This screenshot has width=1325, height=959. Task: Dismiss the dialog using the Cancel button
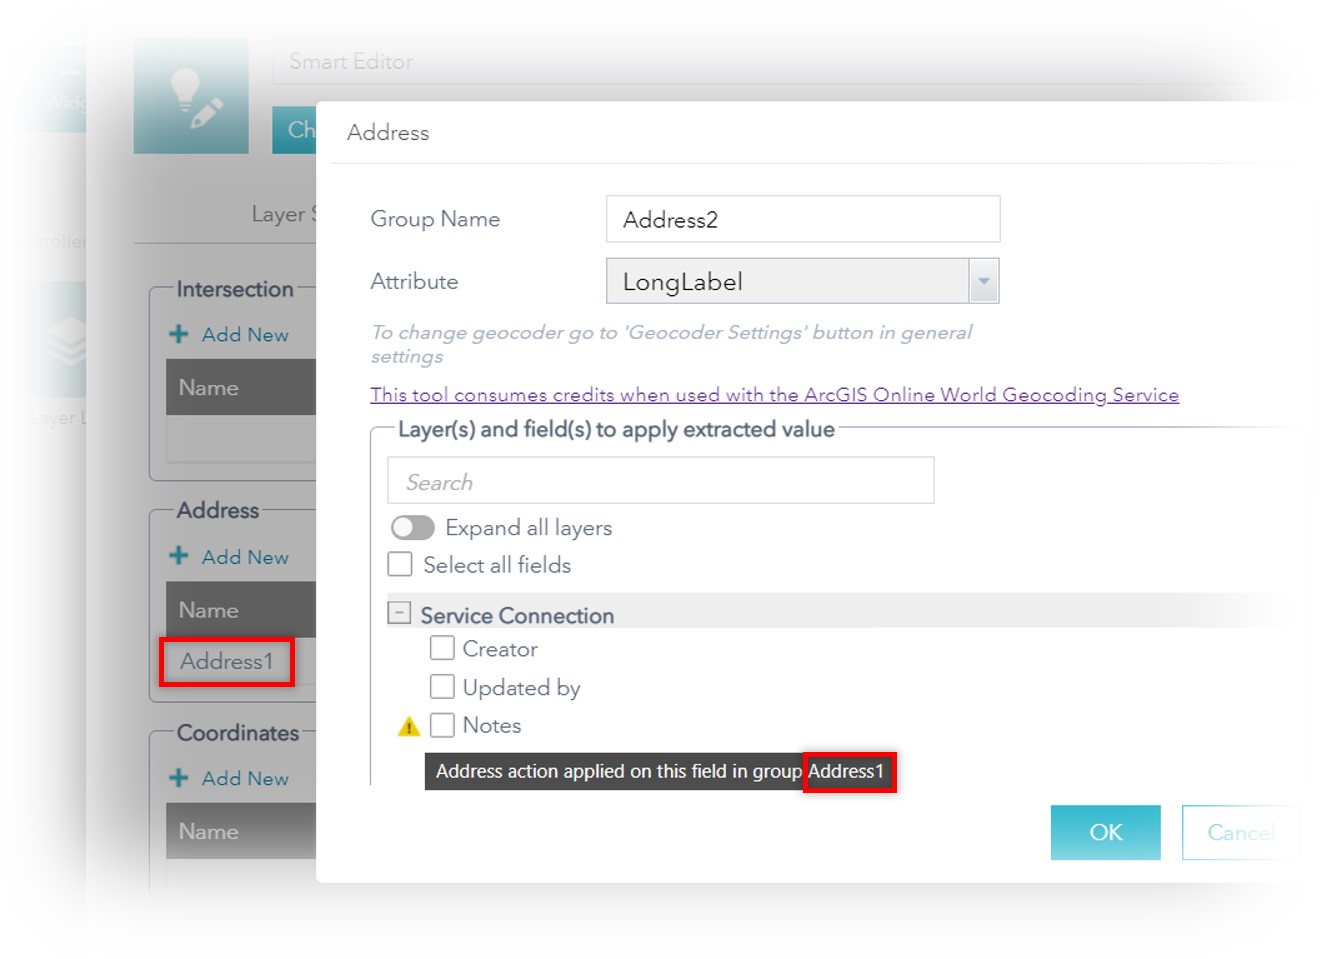tap(1240, 832)
